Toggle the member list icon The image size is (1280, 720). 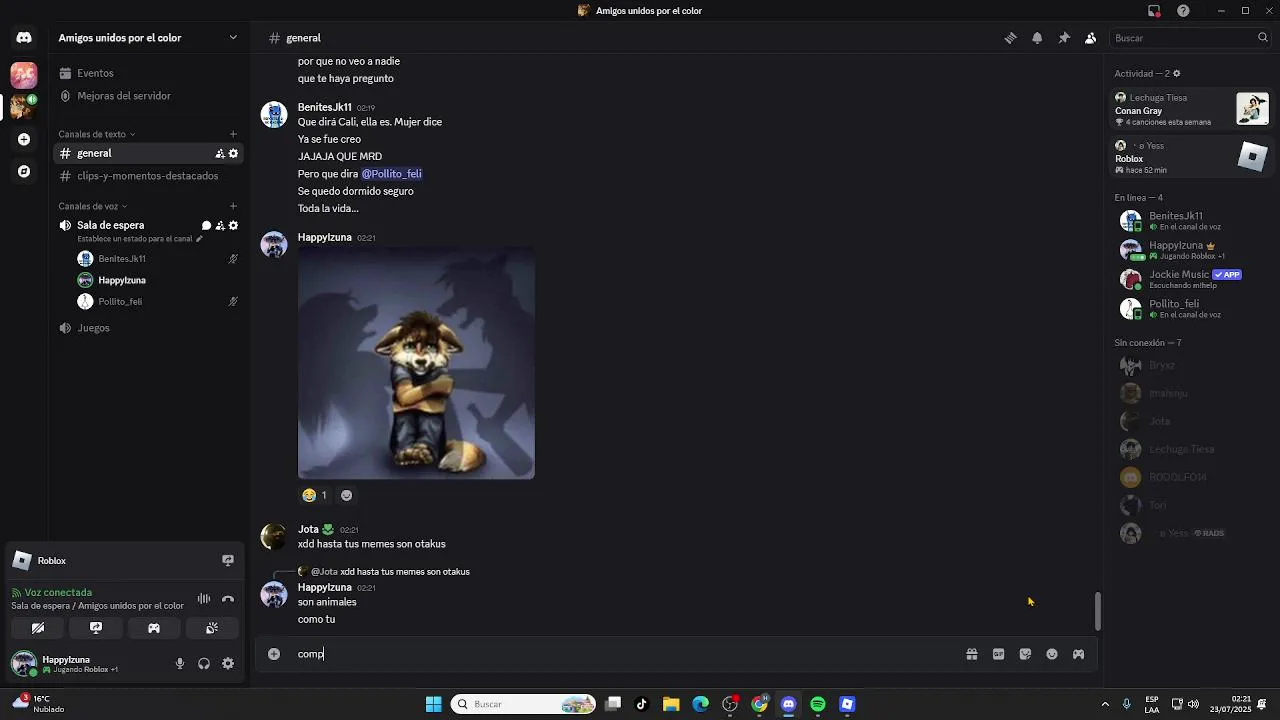tap(1091, 38)
